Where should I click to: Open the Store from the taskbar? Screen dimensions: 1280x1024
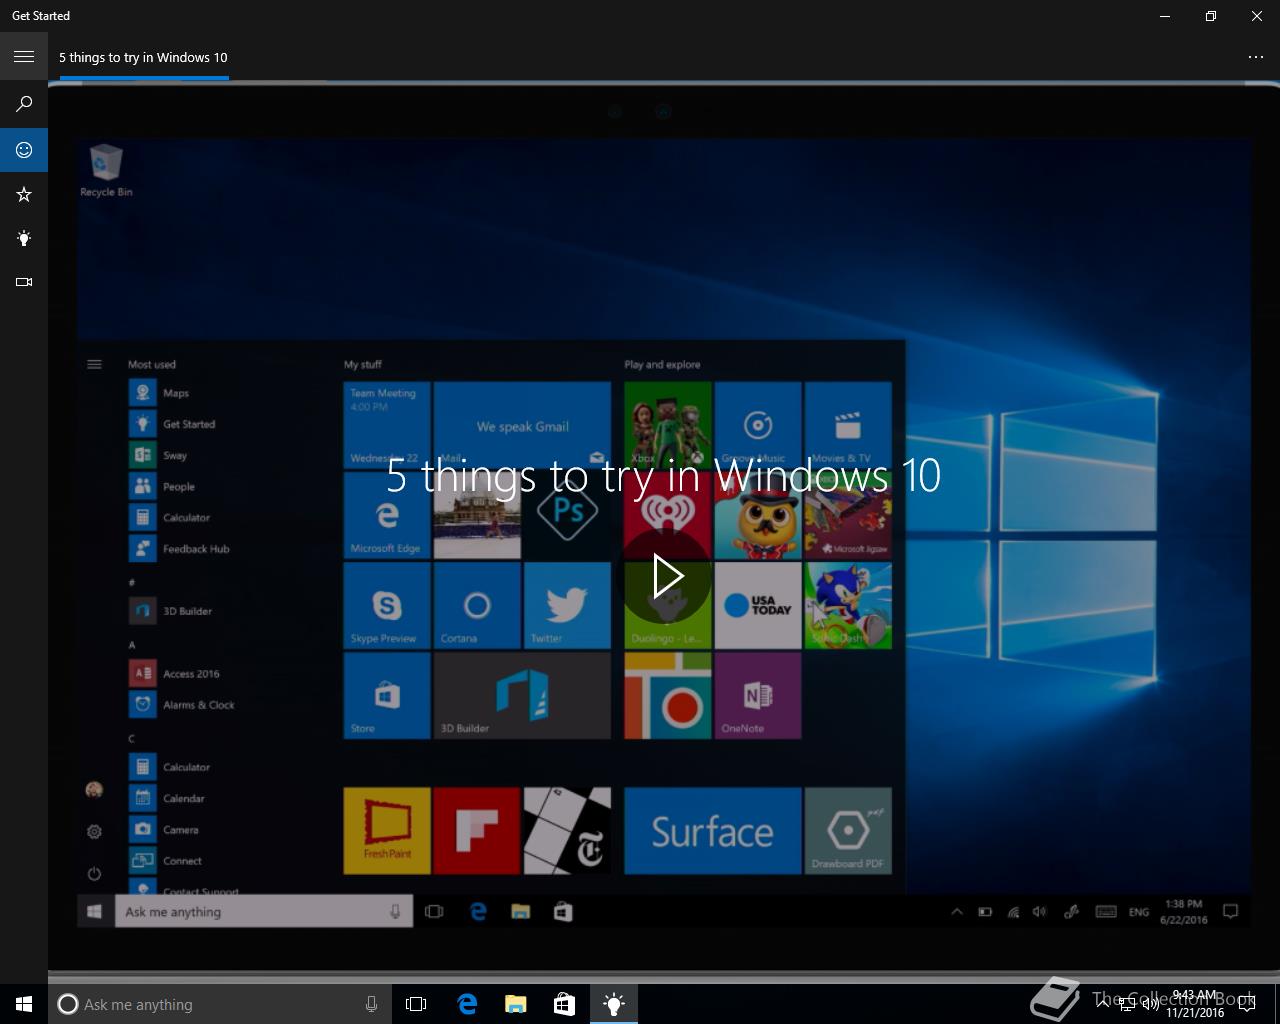coord(565,1004)
